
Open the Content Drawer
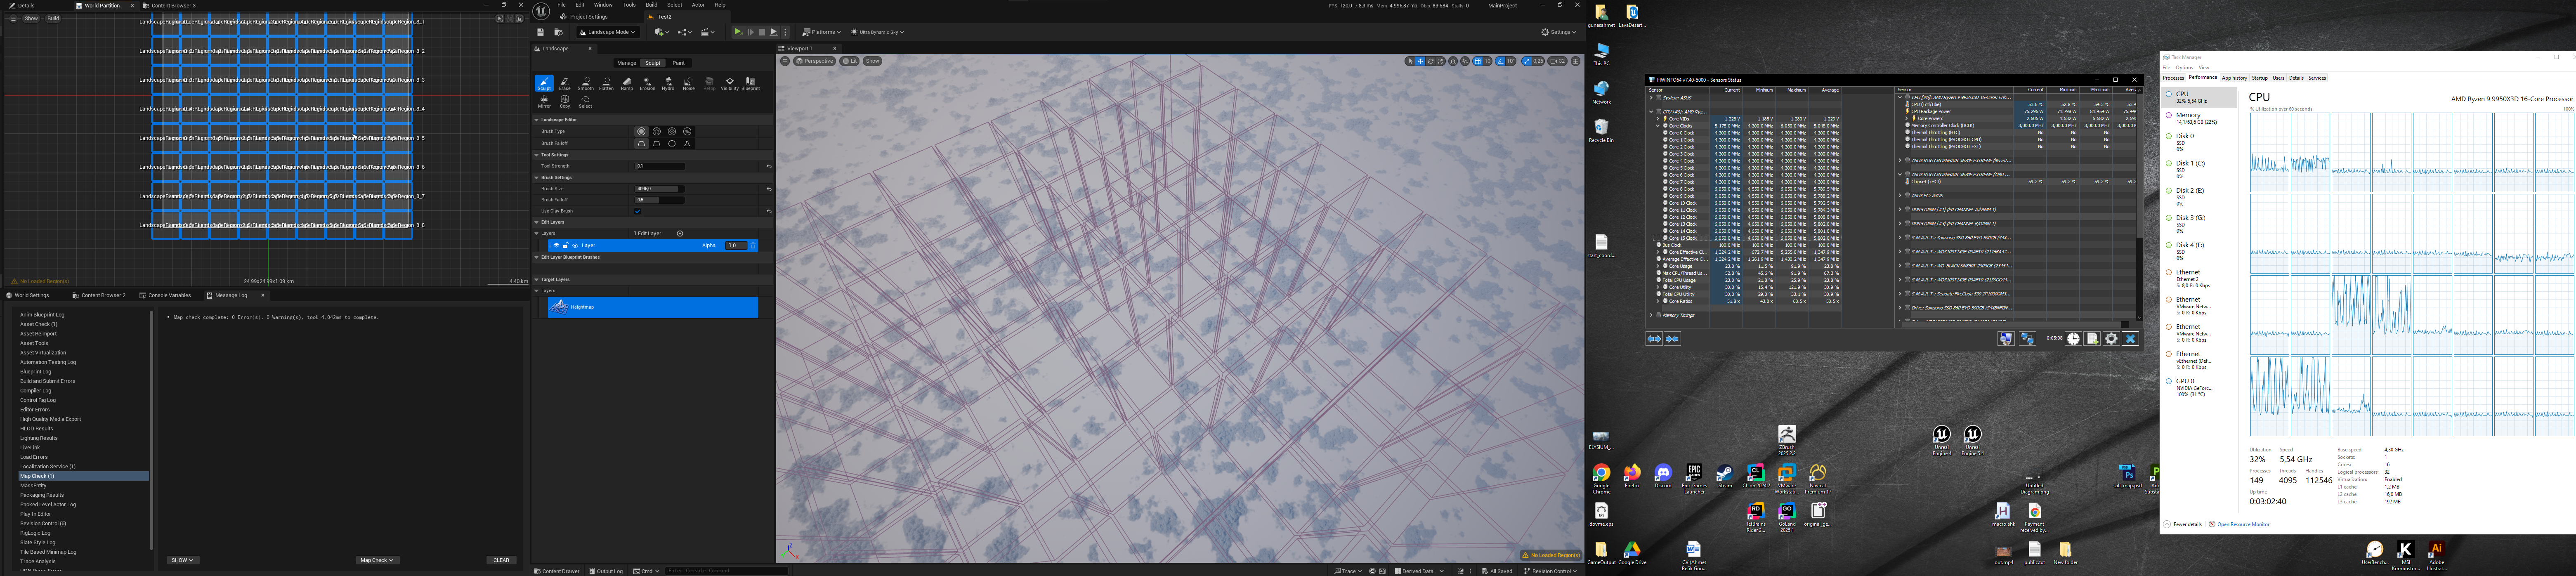[x=557, y=571]
